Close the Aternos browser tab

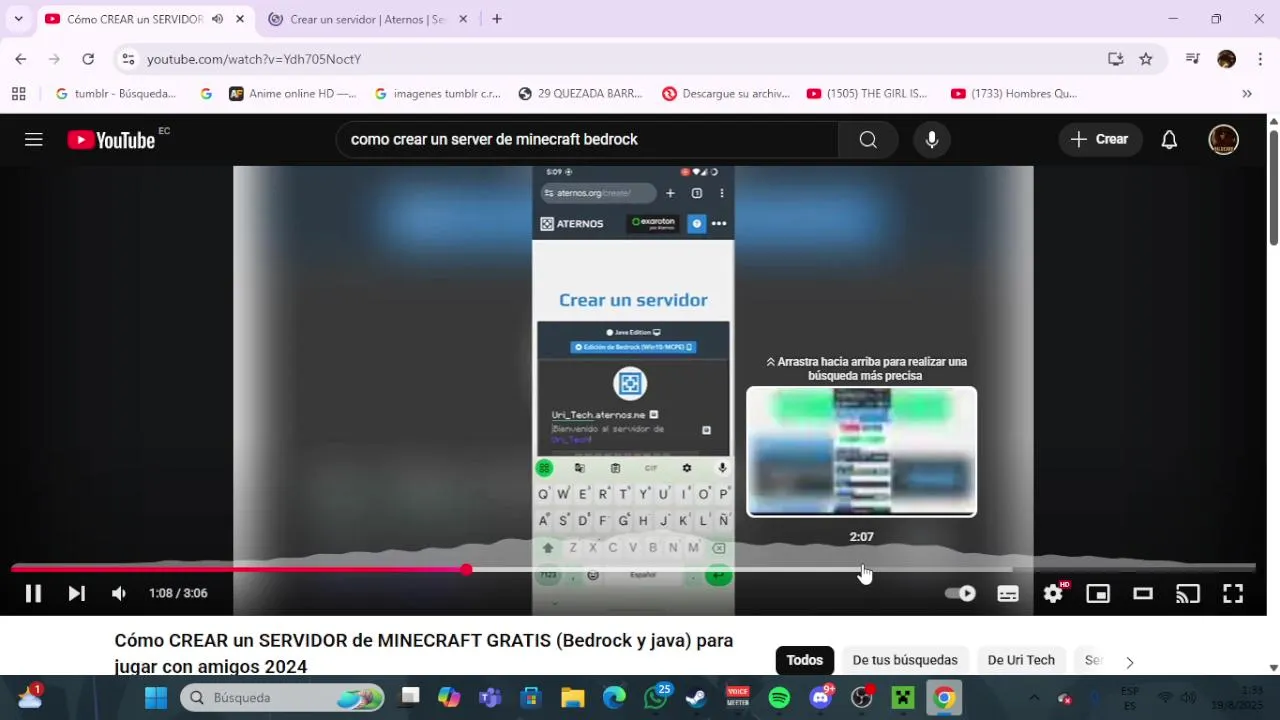coord(463,19)
